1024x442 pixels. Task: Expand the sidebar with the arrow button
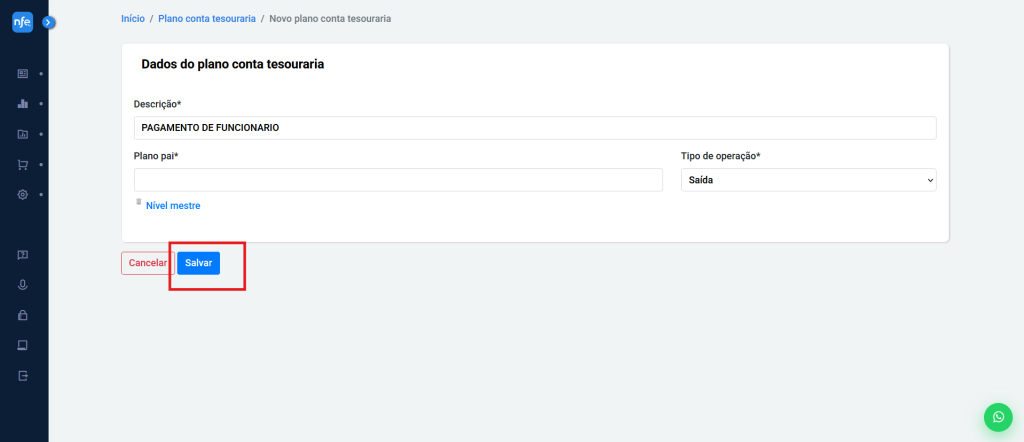48,21
